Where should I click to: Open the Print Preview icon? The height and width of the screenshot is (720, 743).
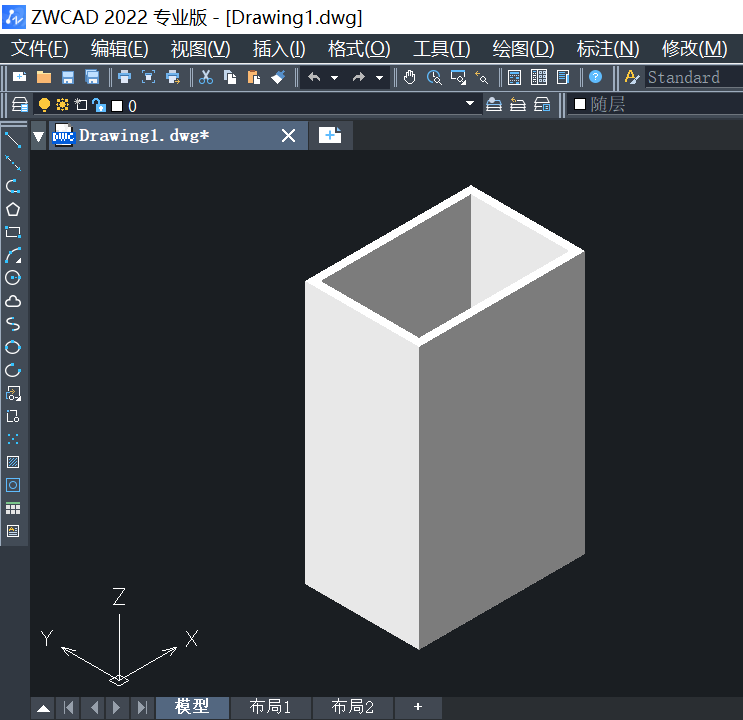coord(148,77)
